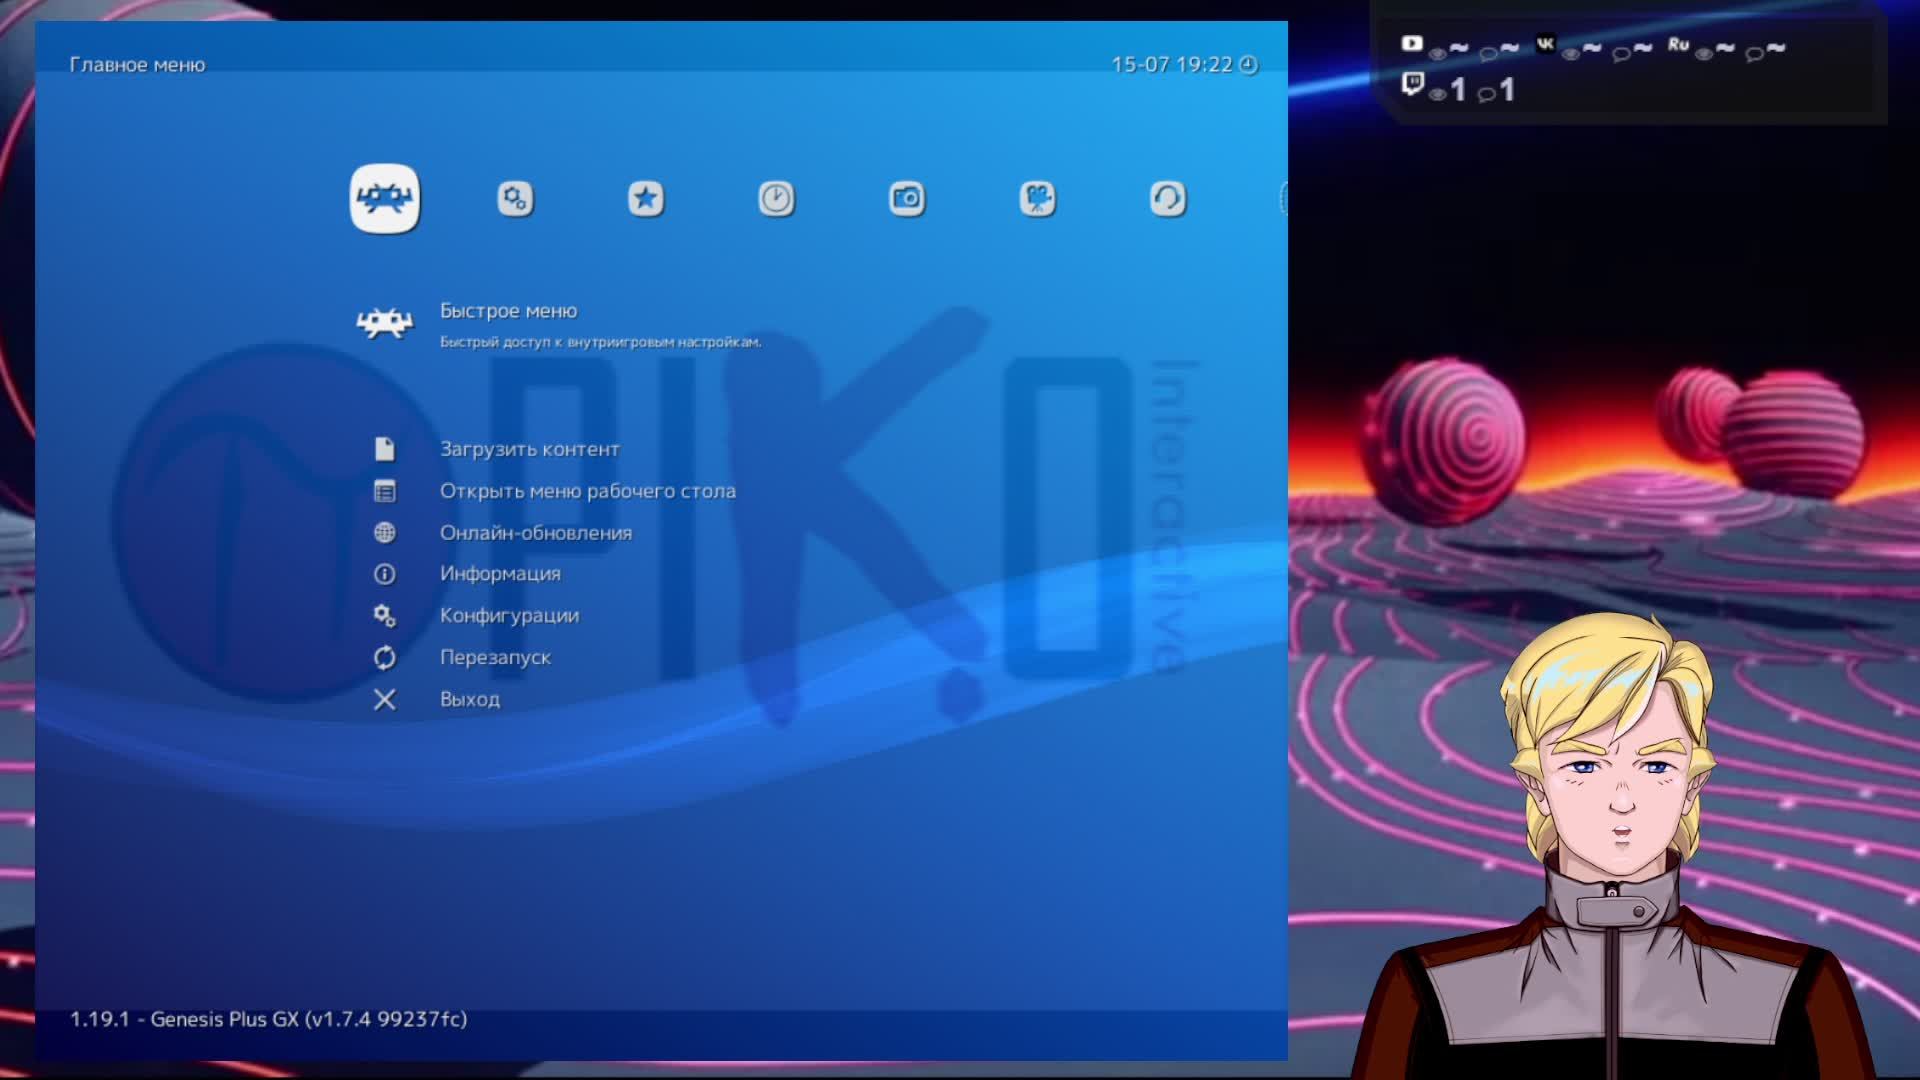Open the Images camera tab
1920x1080 pixels.
click(x=907, y=198)
